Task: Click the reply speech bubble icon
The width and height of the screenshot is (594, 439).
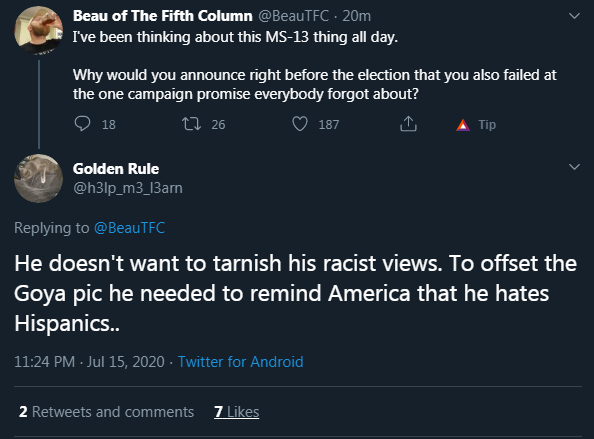Action: click(x=82, y=124)
